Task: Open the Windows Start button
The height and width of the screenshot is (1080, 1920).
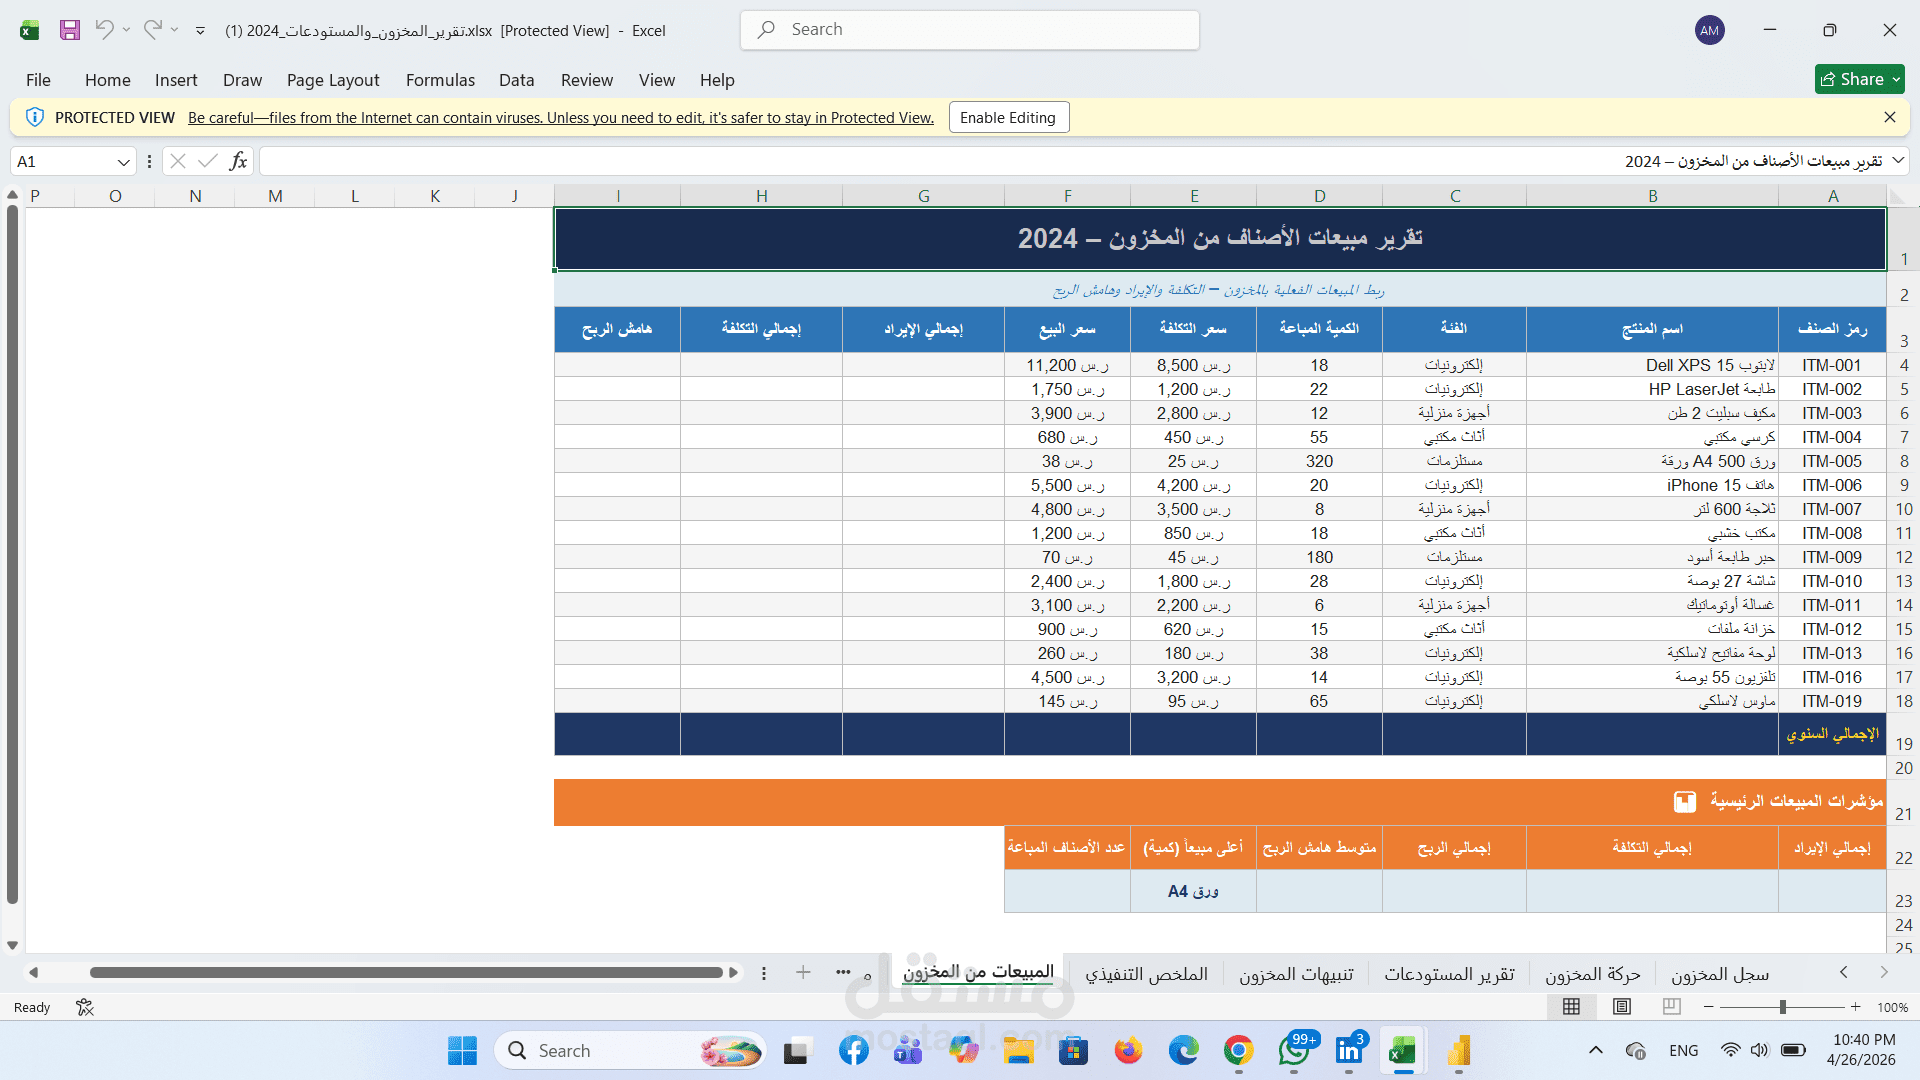Action: click(x=462, y=1051)
